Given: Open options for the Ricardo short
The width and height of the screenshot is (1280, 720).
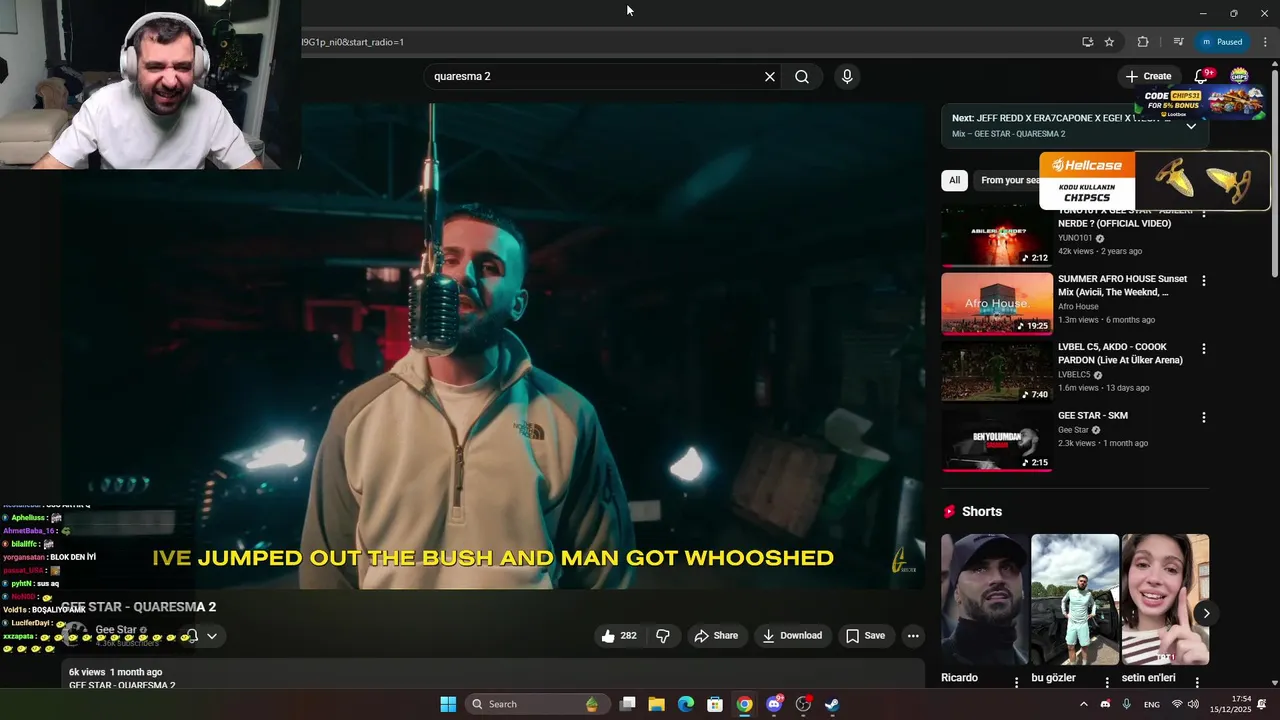Looking at the screenshot, I should click(1017, 681).
